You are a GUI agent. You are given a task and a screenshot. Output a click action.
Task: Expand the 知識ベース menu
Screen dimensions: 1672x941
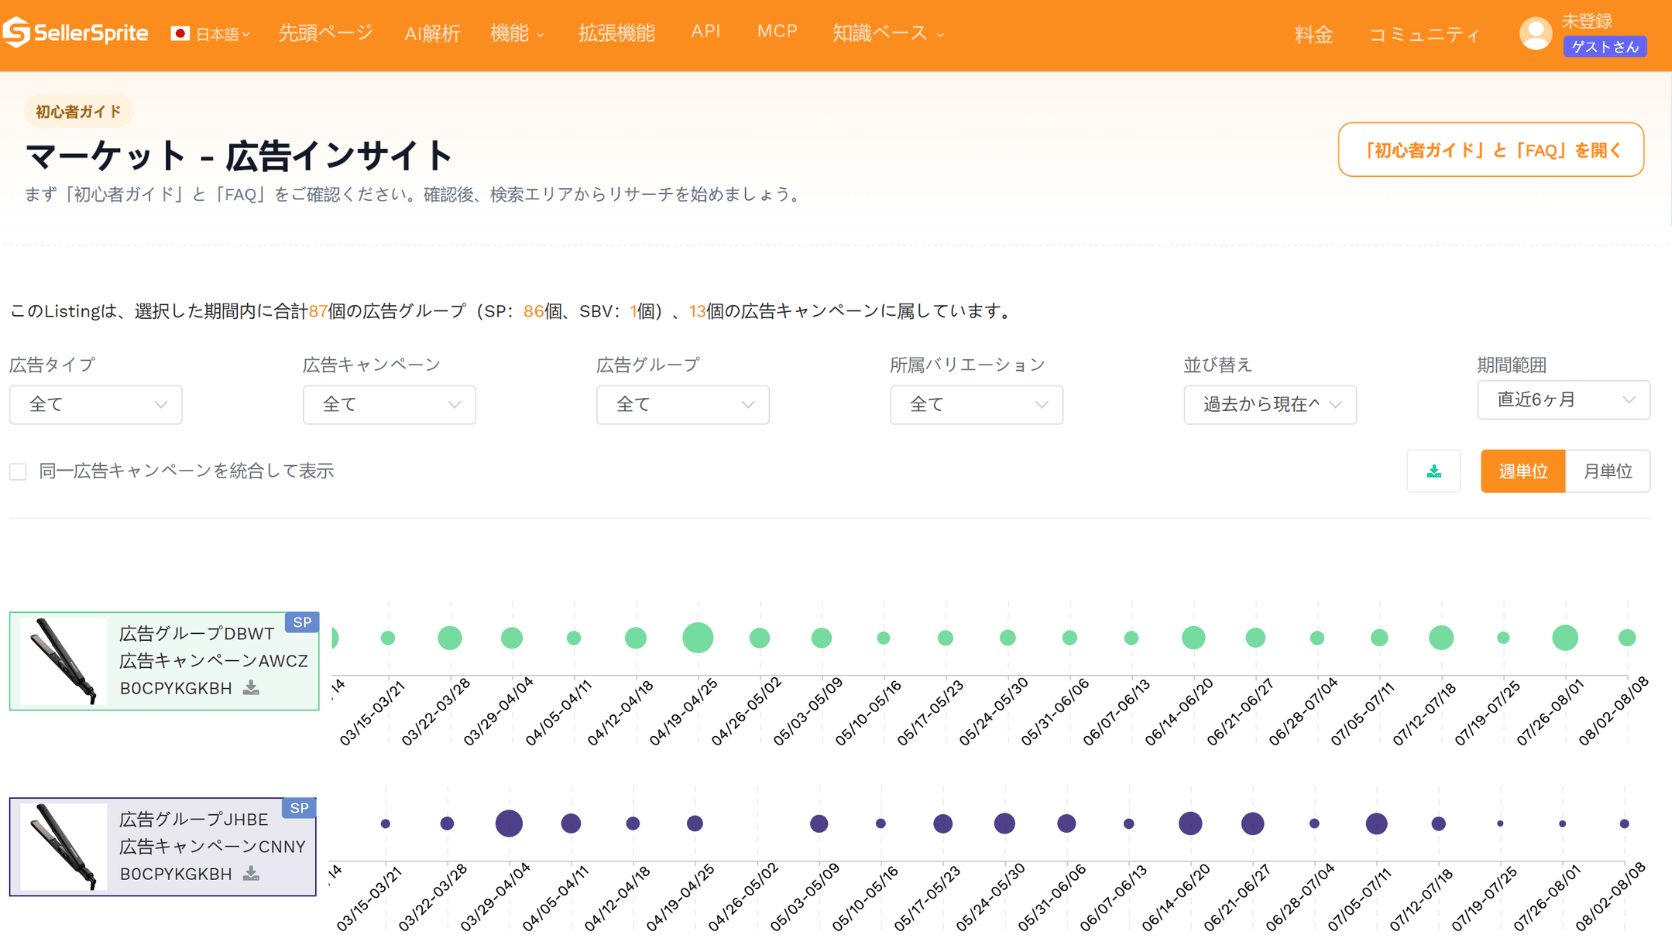[888, 33]
